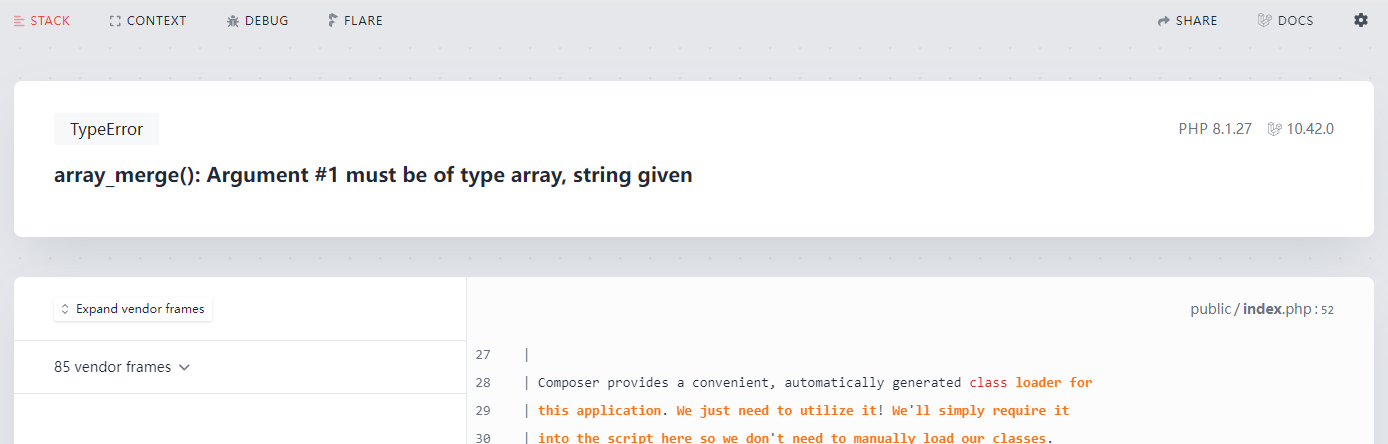Viewport: 1388px width, 444px height.
Task: Click chevron next to 85 vendor frames
Action: click(184, 367)
